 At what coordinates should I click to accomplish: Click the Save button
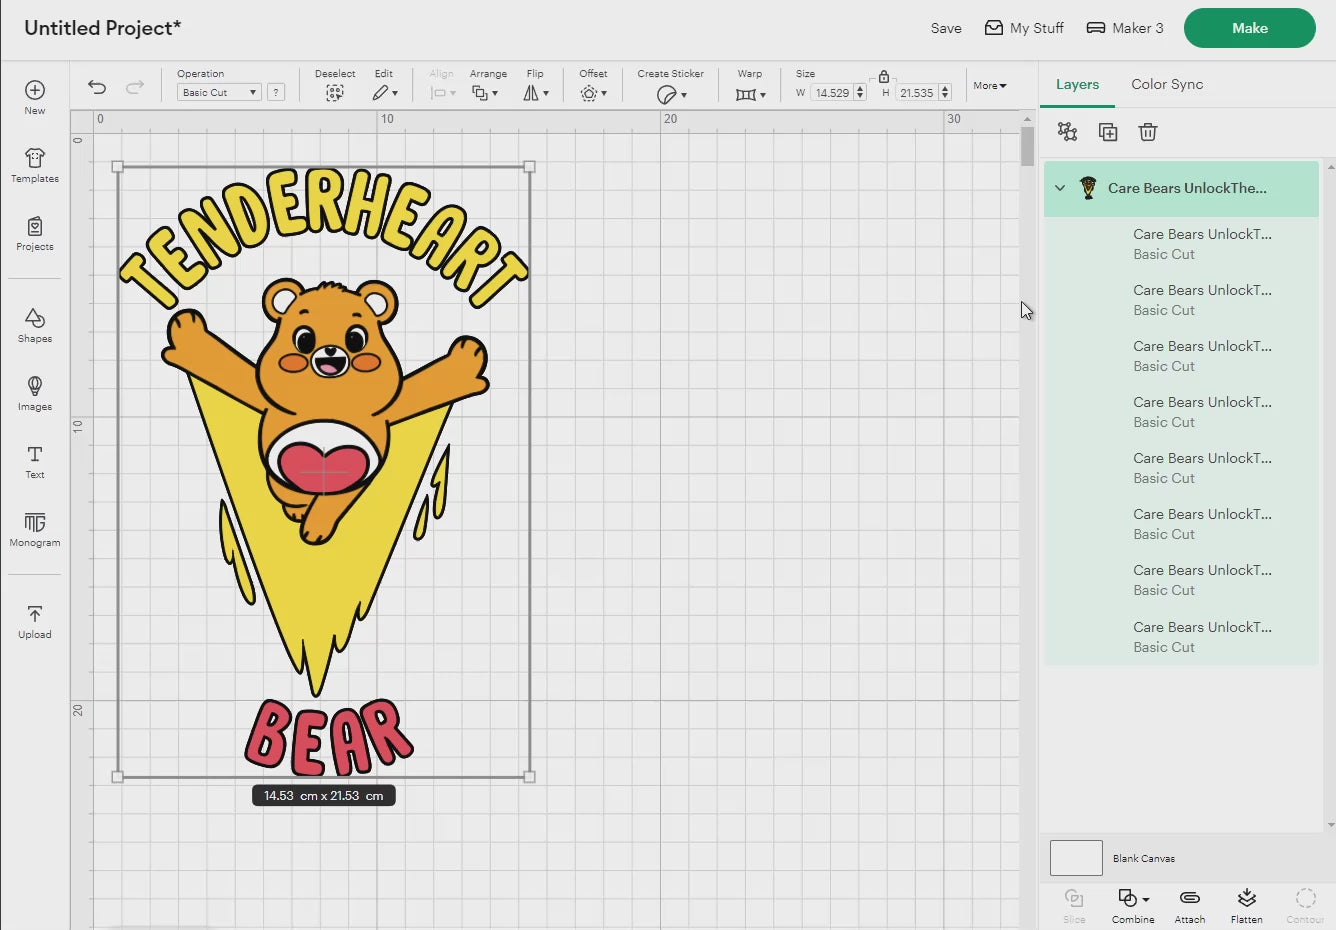[946, 28]
